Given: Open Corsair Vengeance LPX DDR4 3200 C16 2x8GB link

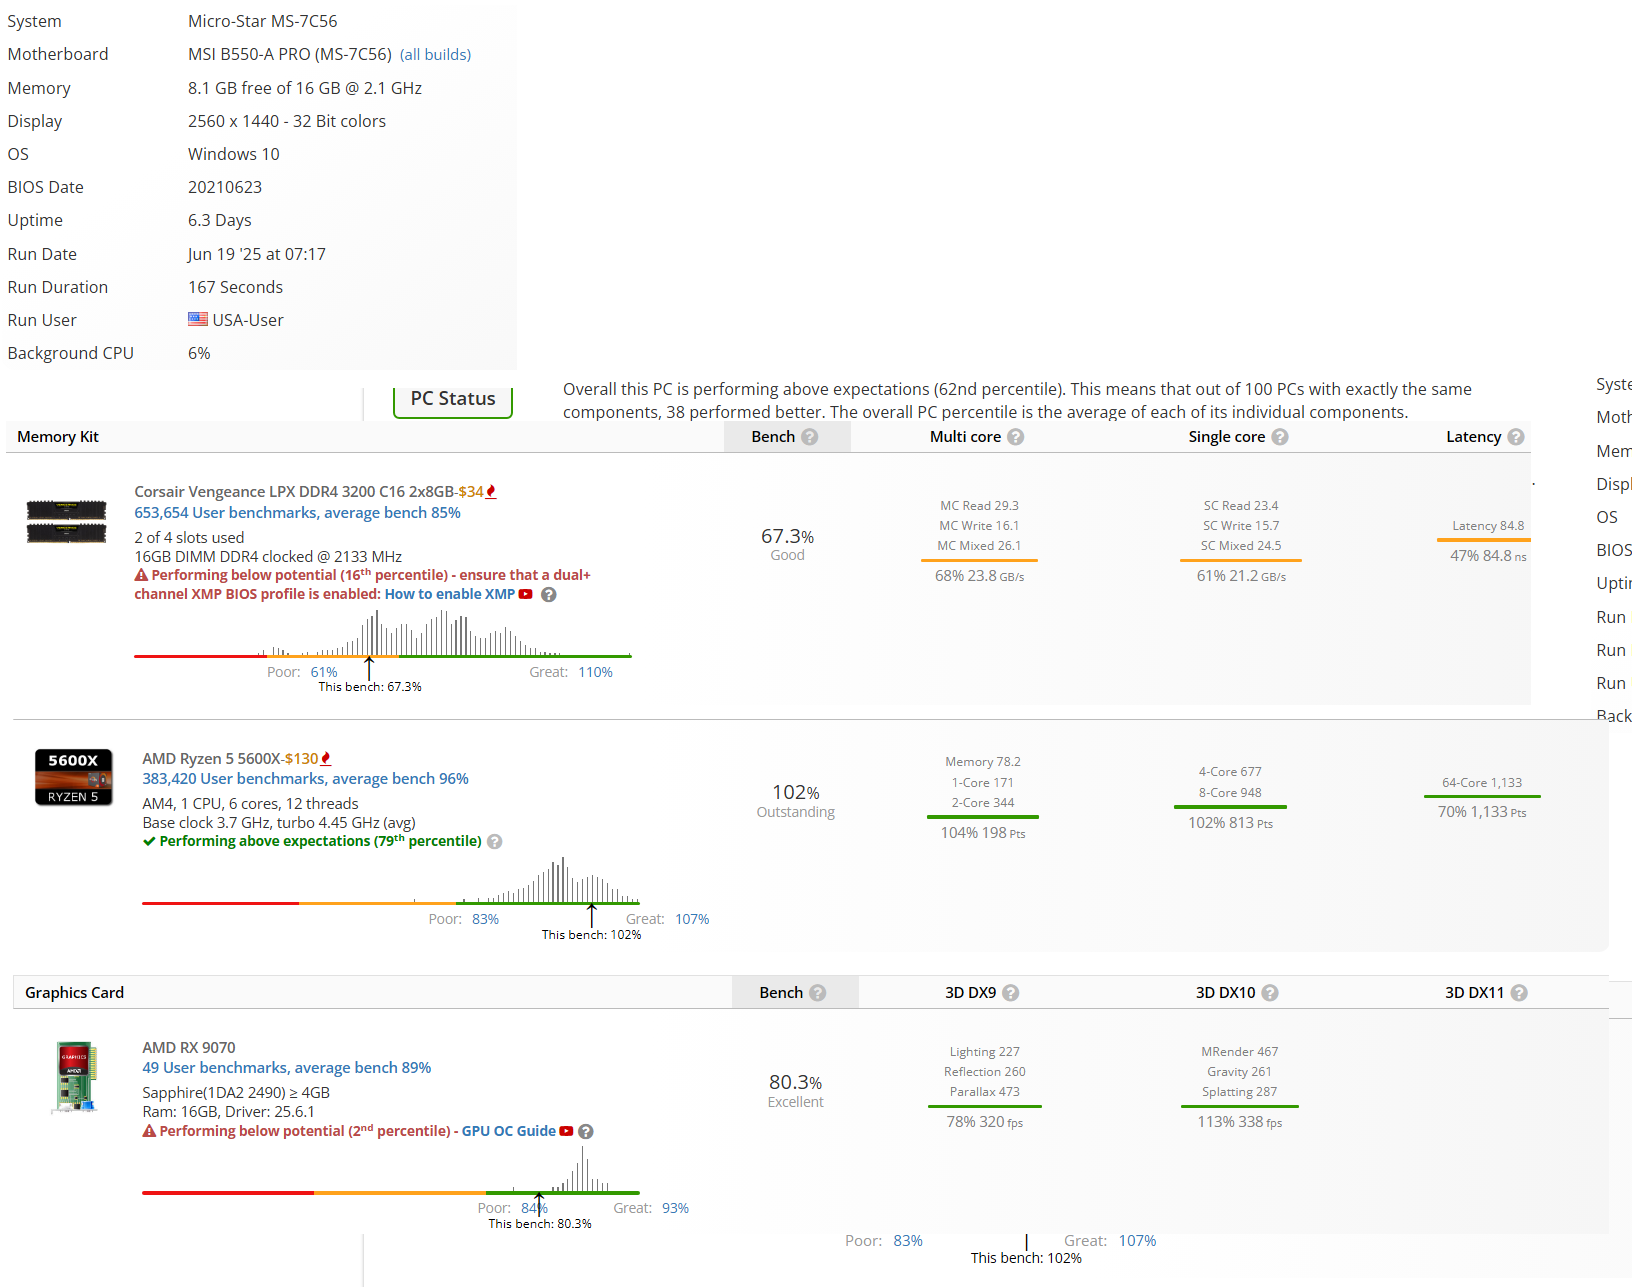Looking at the screenshot, I should click(x=294, y=491).
